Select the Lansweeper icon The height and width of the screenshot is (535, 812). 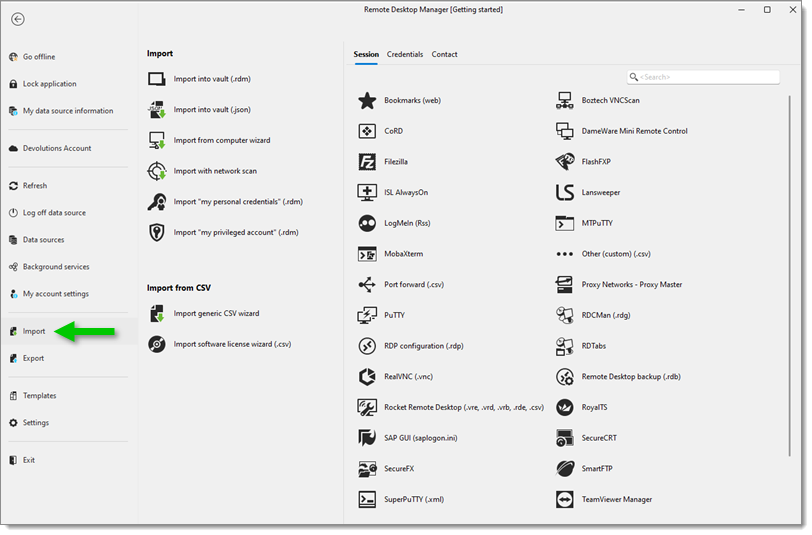coord(564,192)
